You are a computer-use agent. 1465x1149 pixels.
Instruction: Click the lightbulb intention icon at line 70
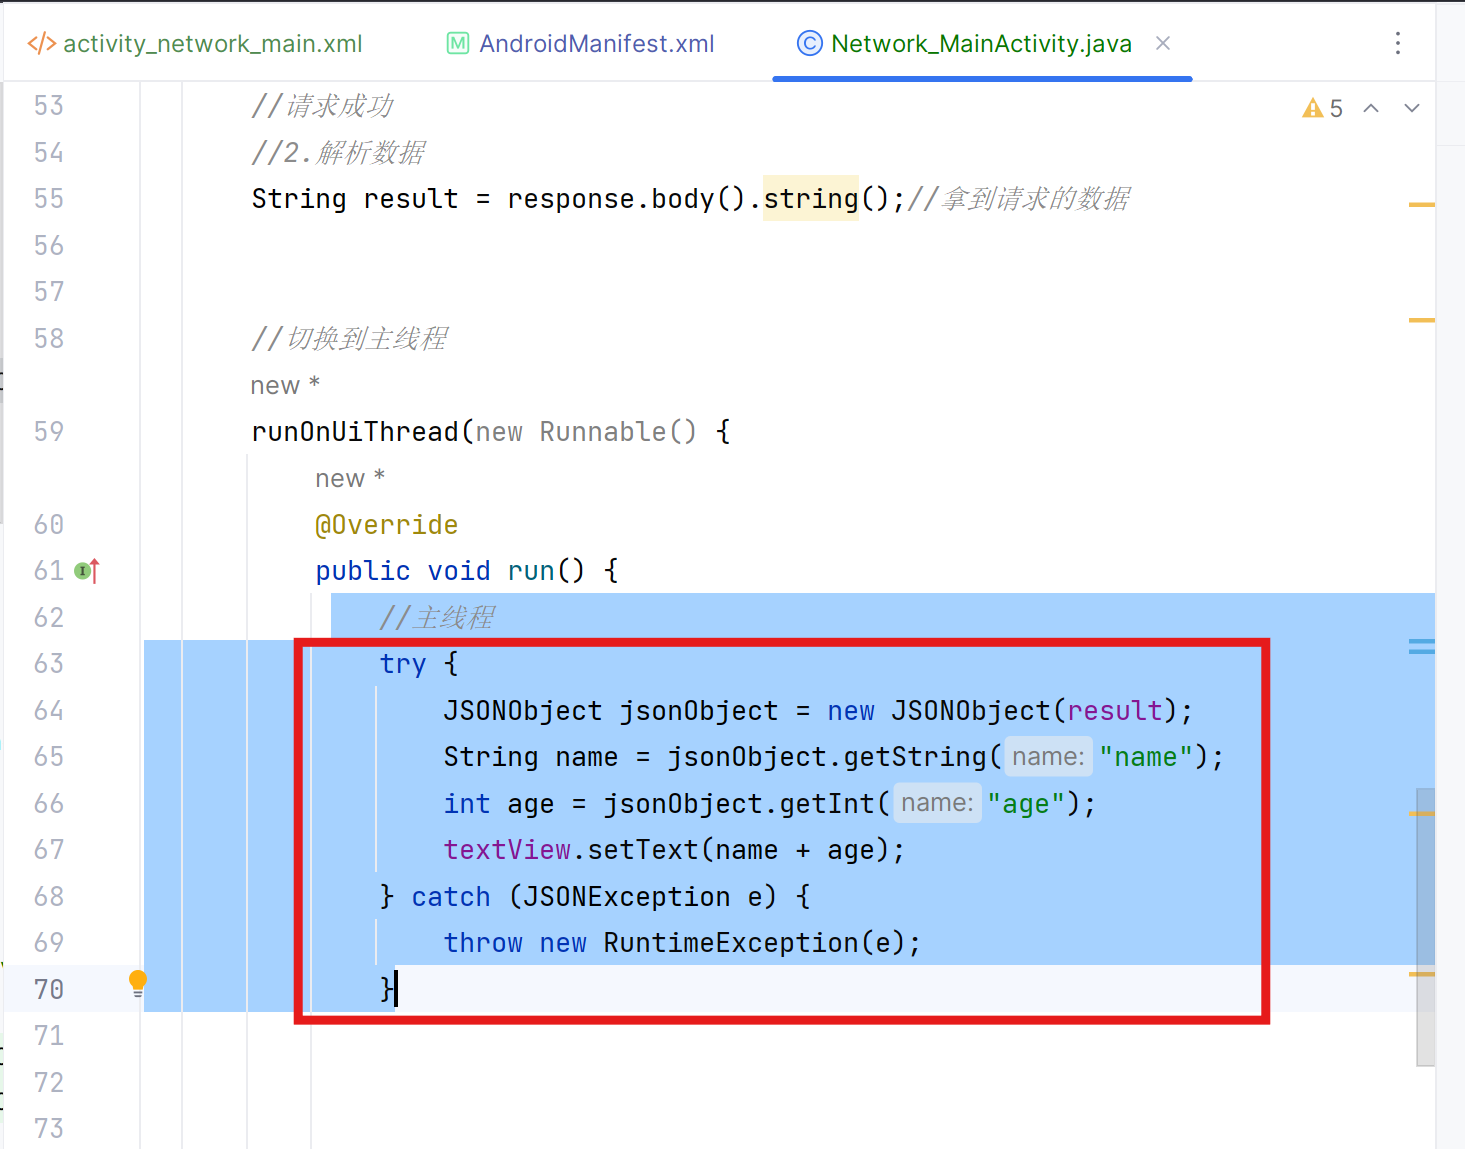click(138, 982)
